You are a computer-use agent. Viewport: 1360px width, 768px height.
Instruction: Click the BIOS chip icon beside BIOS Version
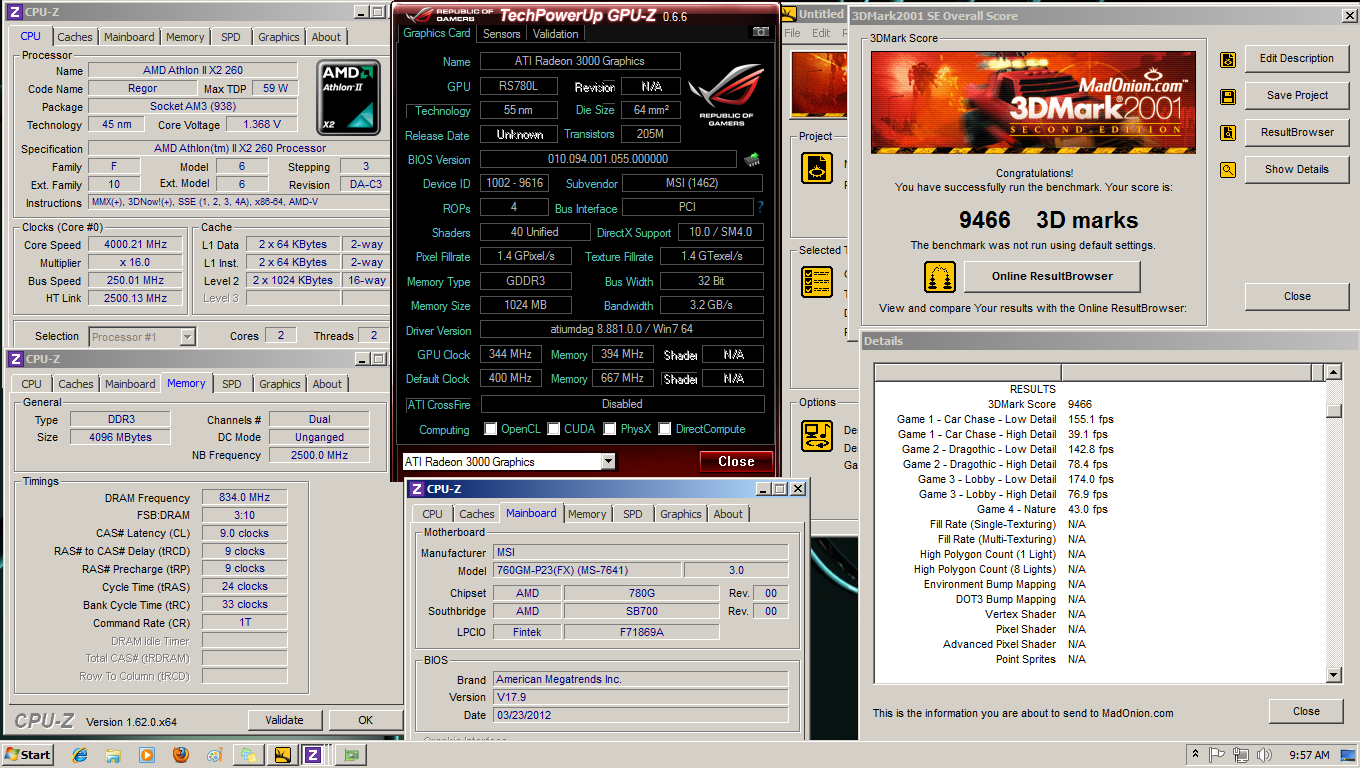tap(752, 159)
